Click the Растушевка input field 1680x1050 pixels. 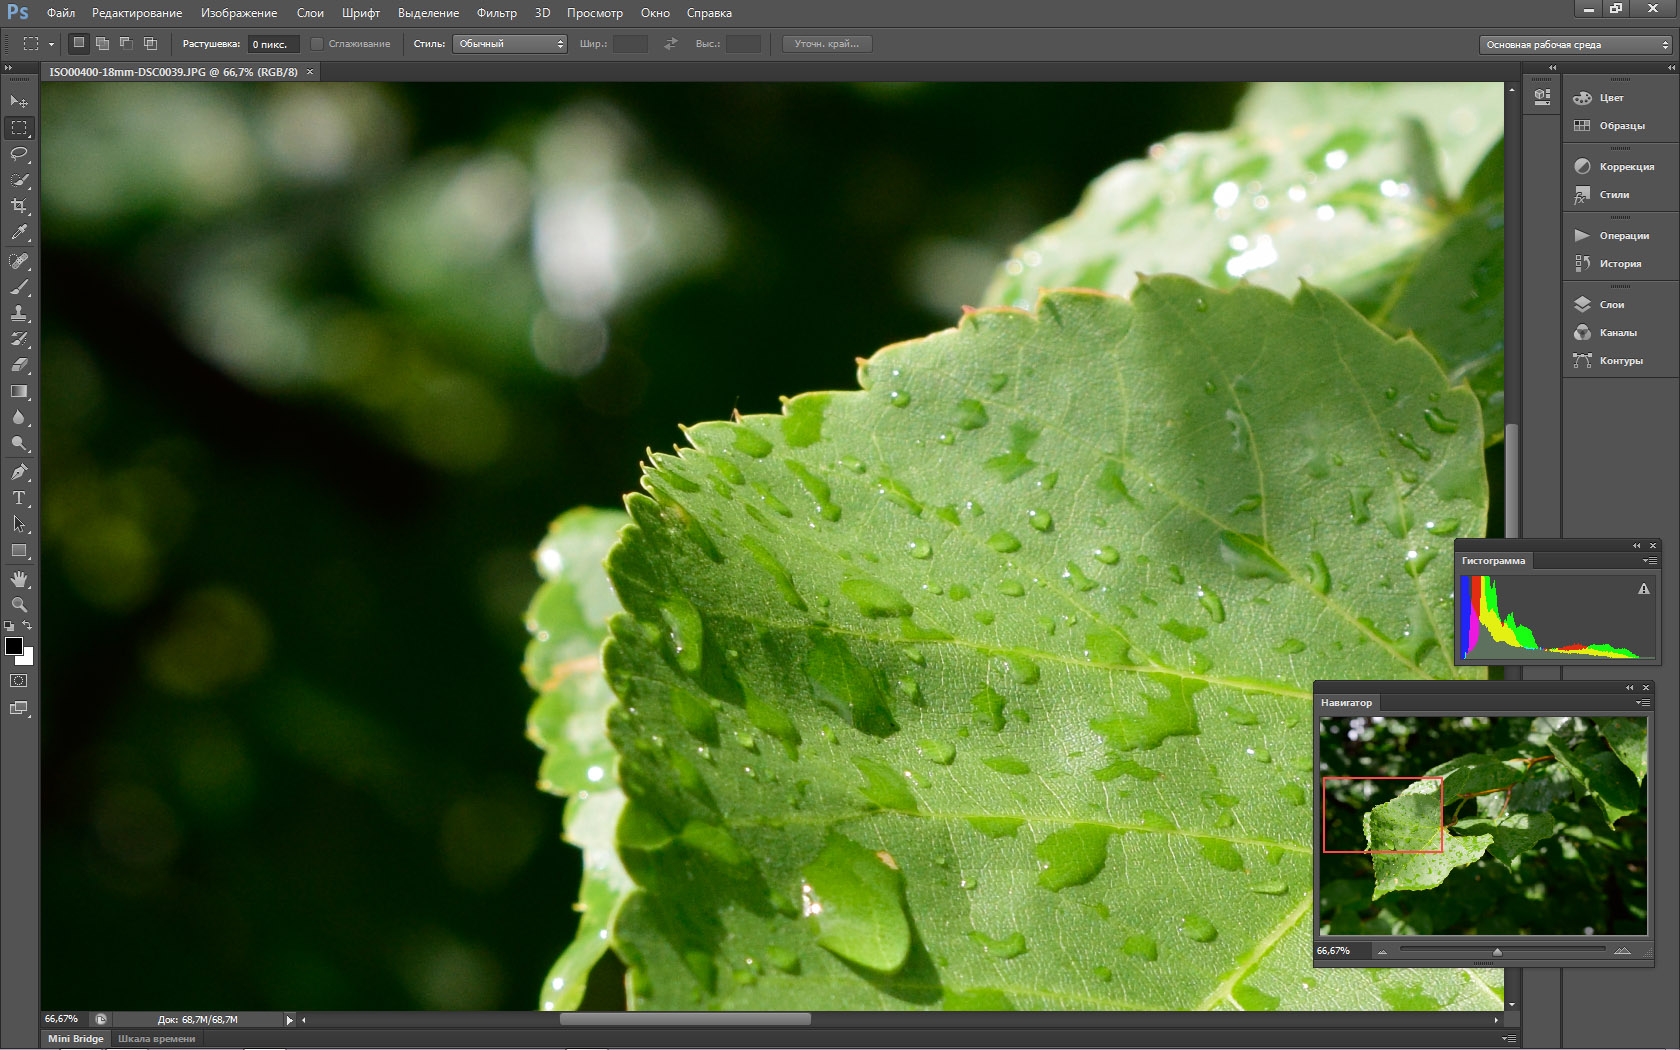[x=272, y=44]
